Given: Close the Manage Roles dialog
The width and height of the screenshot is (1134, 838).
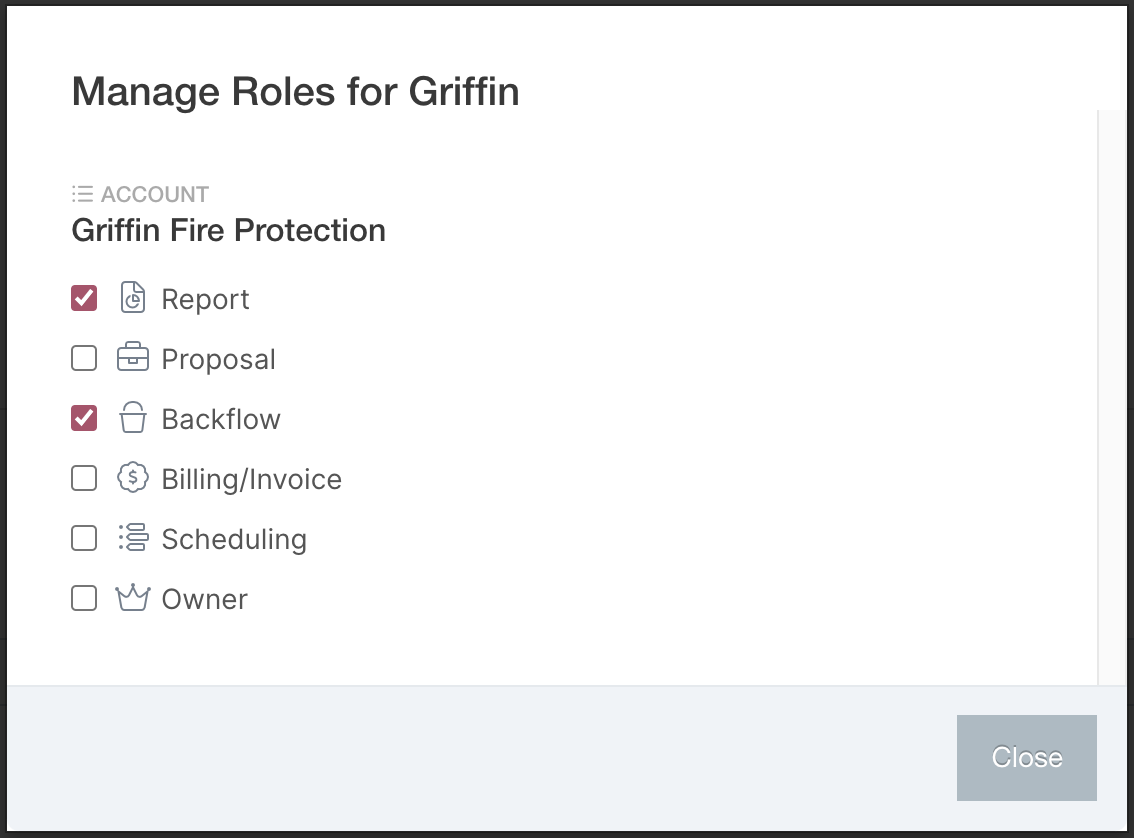Looking at the screenshot, I should point(1026,758).
